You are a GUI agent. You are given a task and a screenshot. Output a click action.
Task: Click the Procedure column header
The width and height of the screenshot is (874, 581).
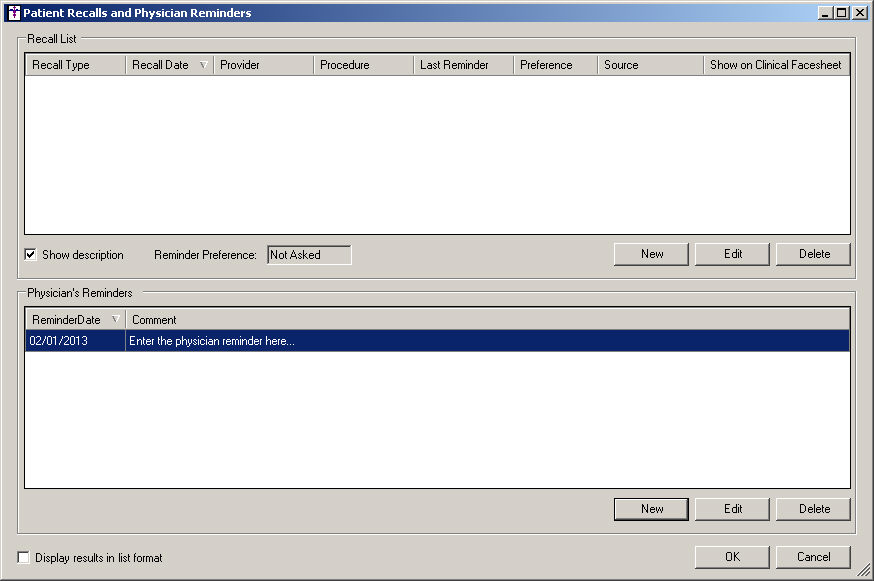coord(363,65)
